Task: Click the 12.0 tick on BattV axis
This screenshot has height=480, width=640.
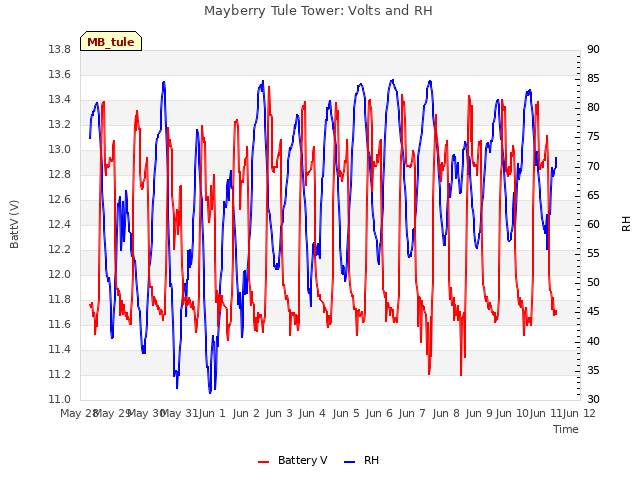Action: (x=60, y=275)
